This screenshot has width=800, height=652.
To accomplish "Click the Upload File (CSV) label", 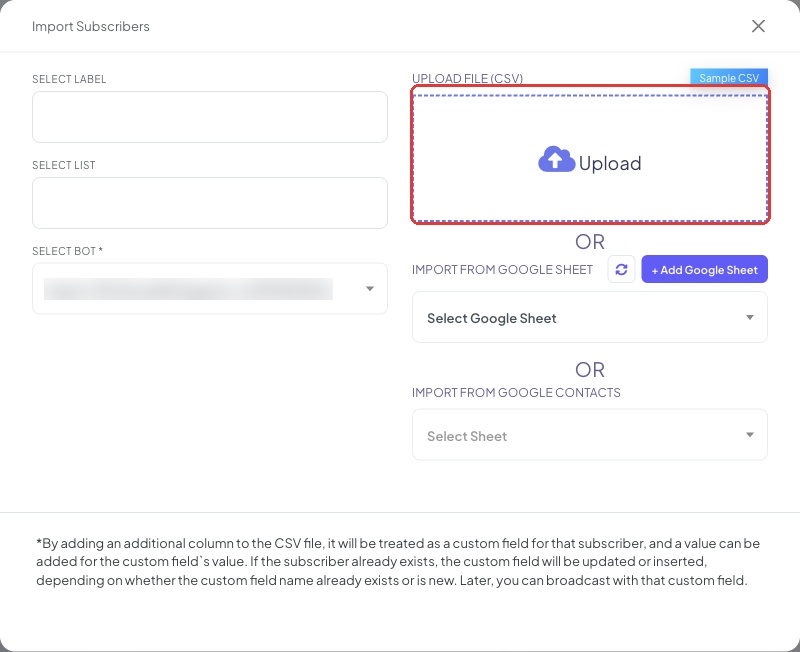I will pos(467,79).
